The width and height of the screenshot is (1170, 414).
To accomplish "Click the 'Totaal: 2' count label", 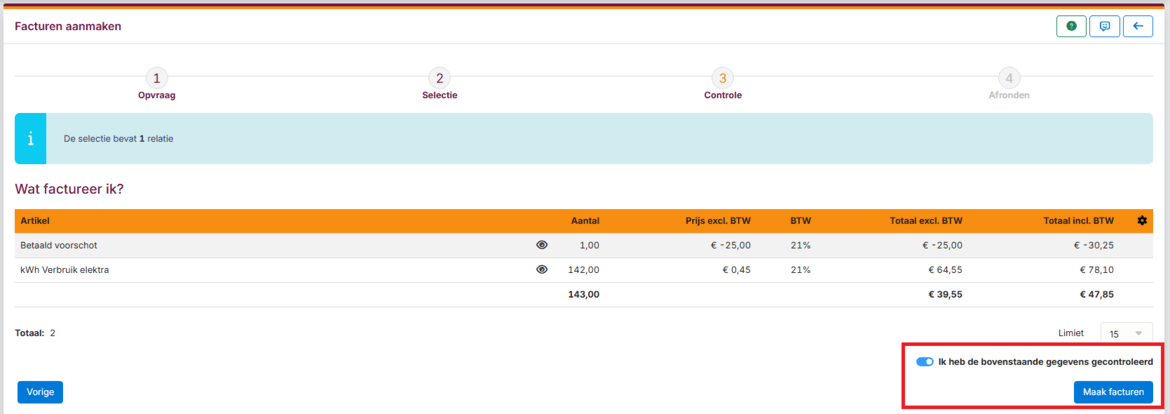I will 35,333.
